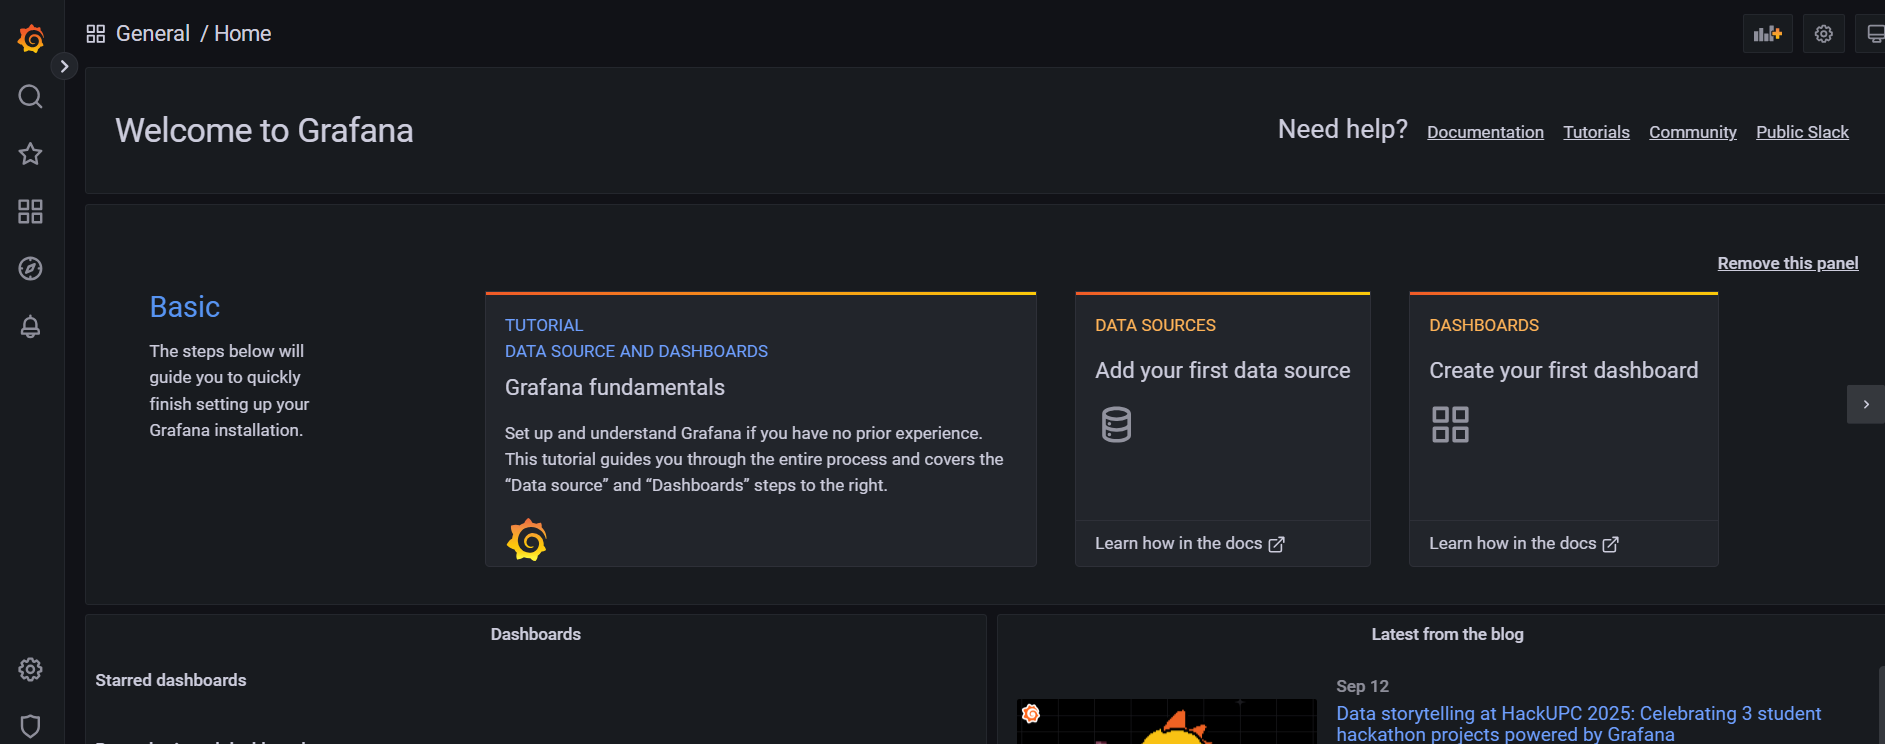Click Remove this panel
This screenshot has width=1885, height=744.
click(1788, 263)
